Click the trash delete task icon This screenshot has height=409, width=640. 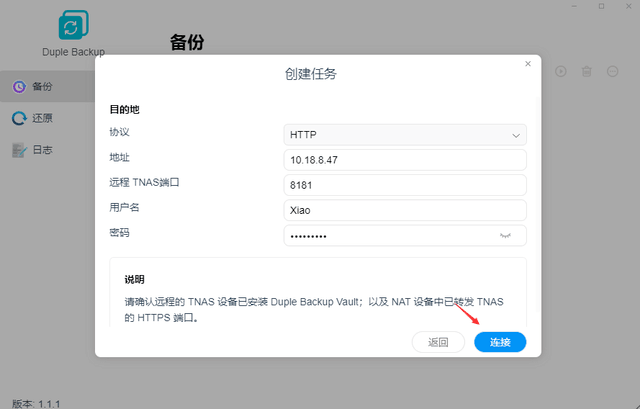[x=587, y=71]
